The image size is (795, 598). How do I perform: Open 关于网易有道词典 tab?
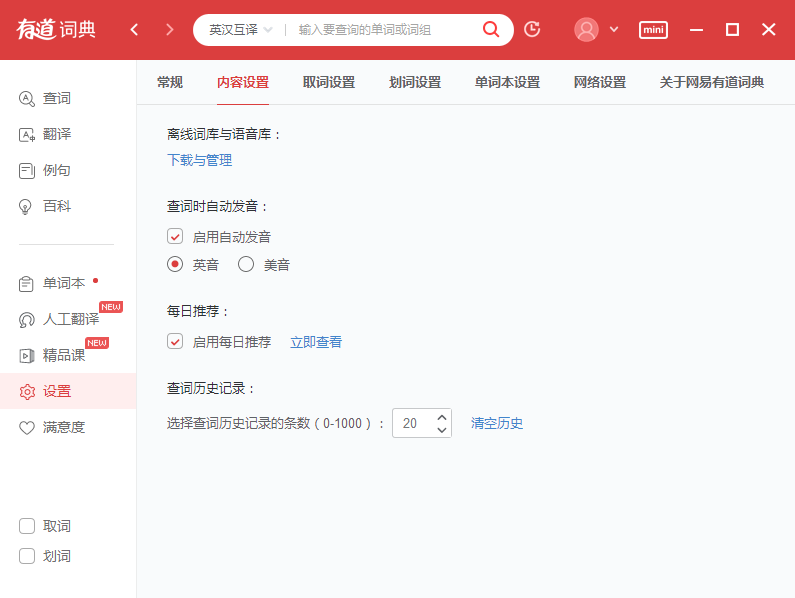click(711, 82)
